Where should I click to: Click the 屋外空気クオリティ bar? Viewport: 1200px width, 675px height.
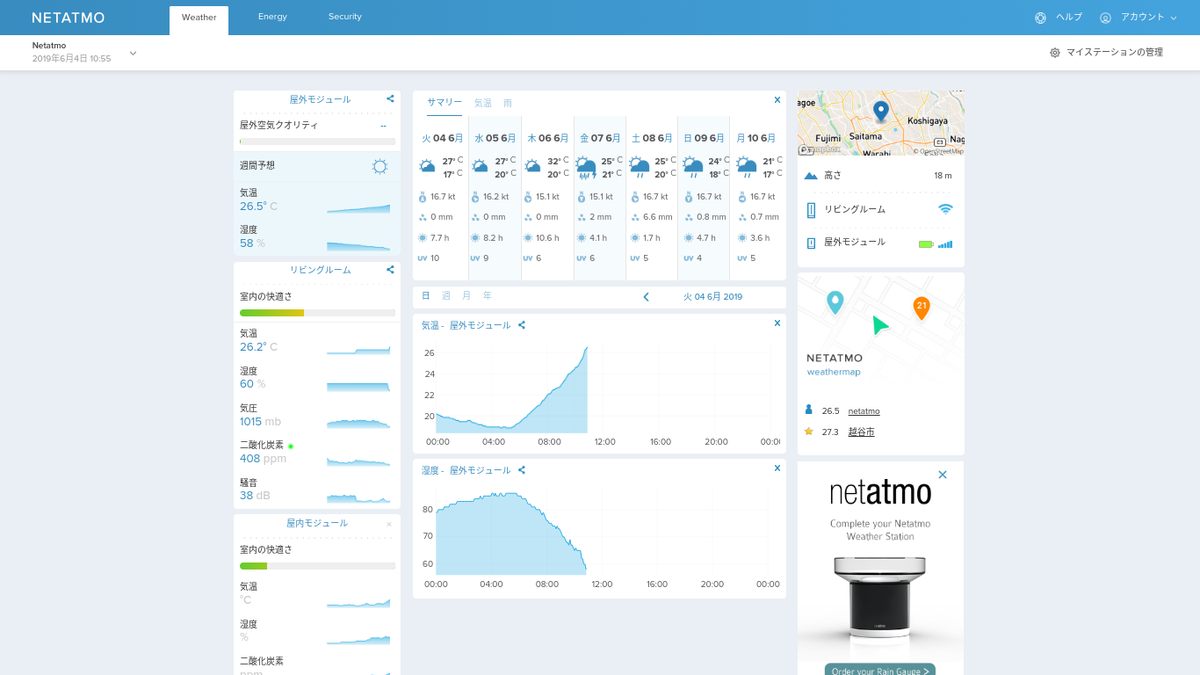click(317, 142)
